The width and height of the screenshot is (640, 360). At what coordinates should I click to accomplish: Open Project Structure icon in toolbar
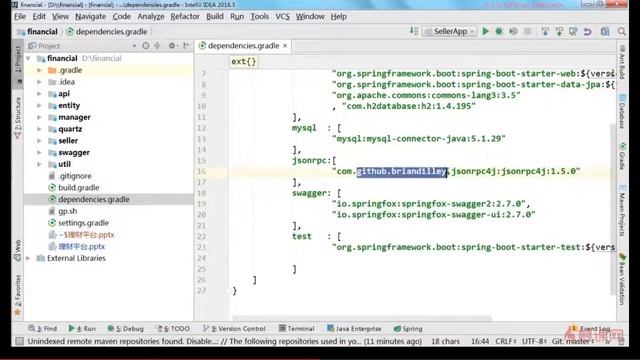point(605,31)
